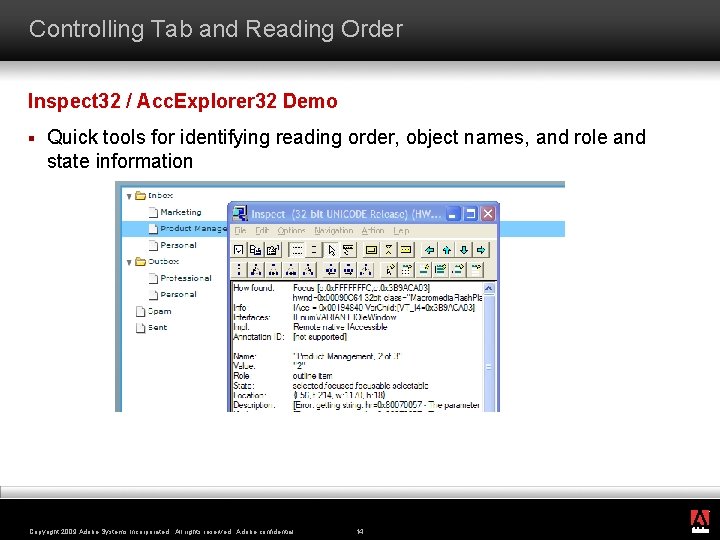Click the yellow highlight rectangle toolbar icon
The image size is (720, 540).
coord(371,250)
